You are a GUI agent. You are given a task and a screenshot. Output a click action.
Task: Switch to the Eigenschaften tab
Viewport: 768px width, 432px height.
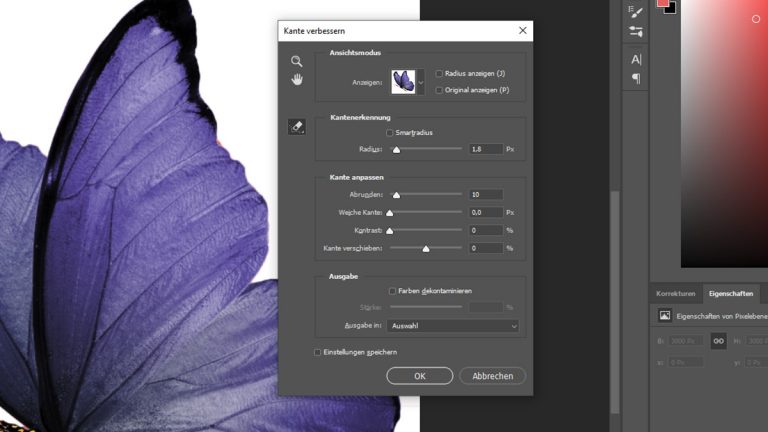pos(730,294)
